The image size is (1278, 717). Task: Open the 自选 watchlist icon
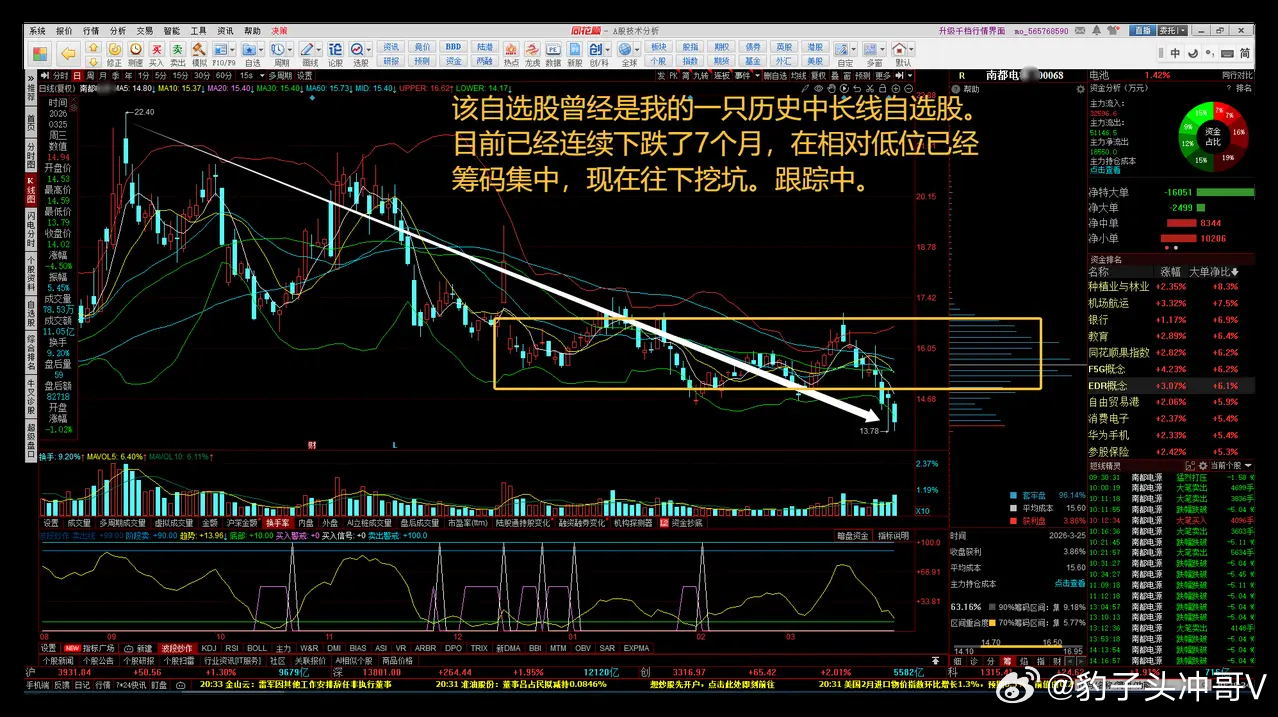coord(252,55)
